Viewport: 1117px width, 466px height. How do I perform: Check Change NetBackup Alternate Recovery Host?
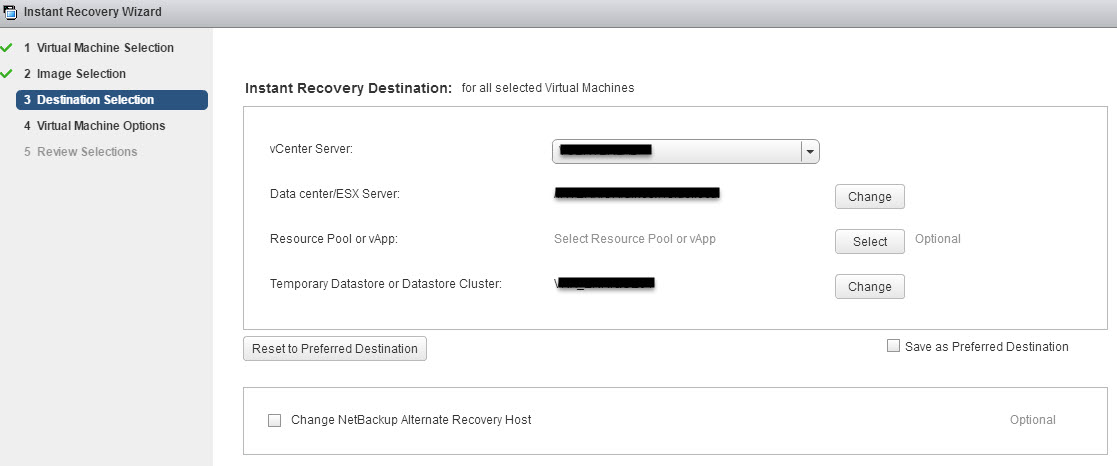tap(274, 420)
